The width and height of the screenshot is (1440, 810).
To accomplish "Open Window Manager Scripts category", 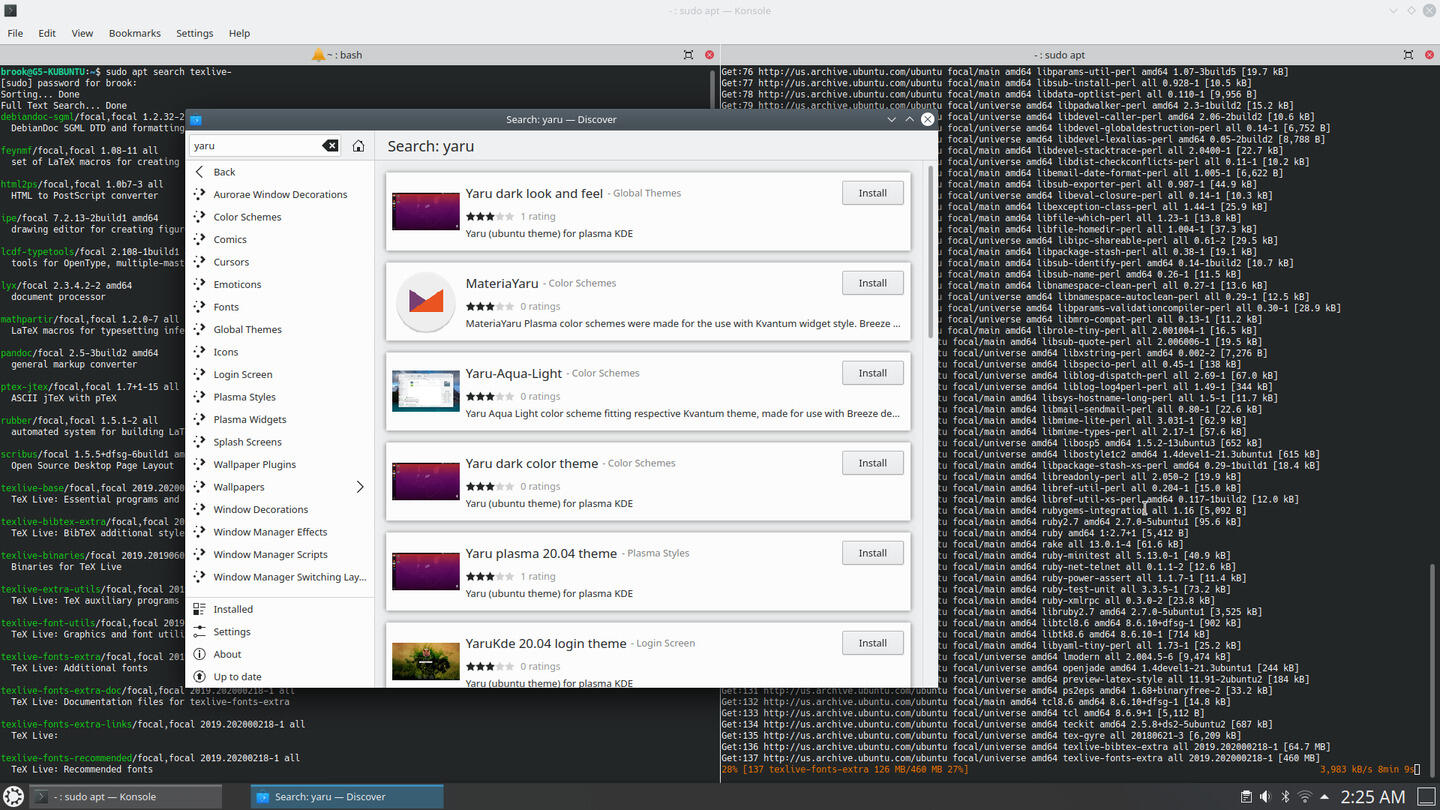I will (x=280, y=554).
